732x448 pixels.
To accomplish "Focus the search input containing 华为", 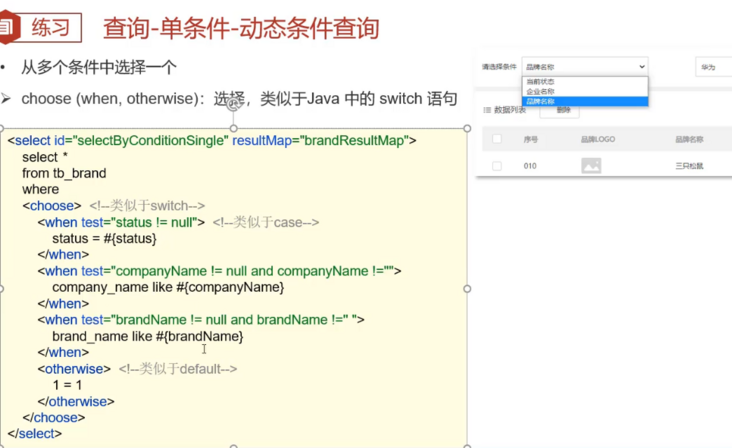I will [714, 67].
